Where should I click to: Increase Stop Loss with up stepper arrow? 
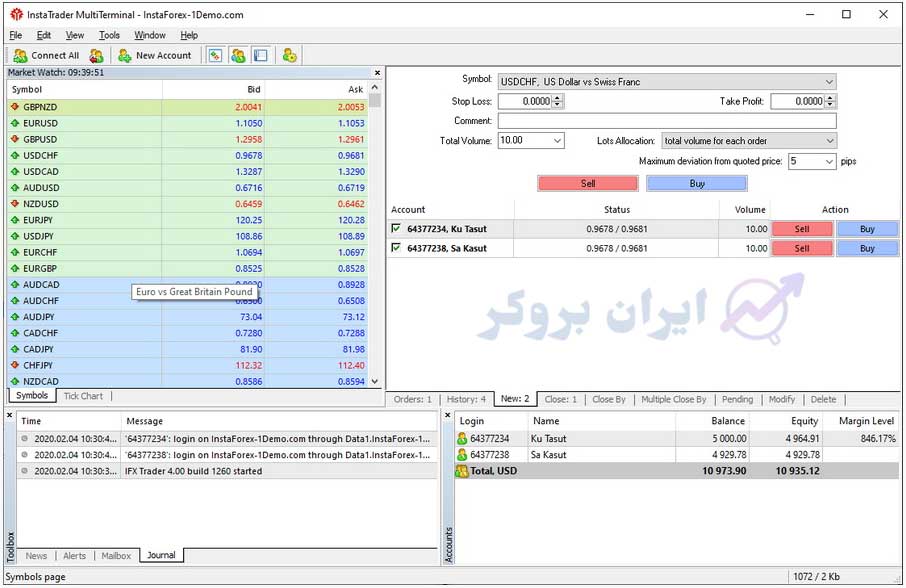(x=557, y=98)
